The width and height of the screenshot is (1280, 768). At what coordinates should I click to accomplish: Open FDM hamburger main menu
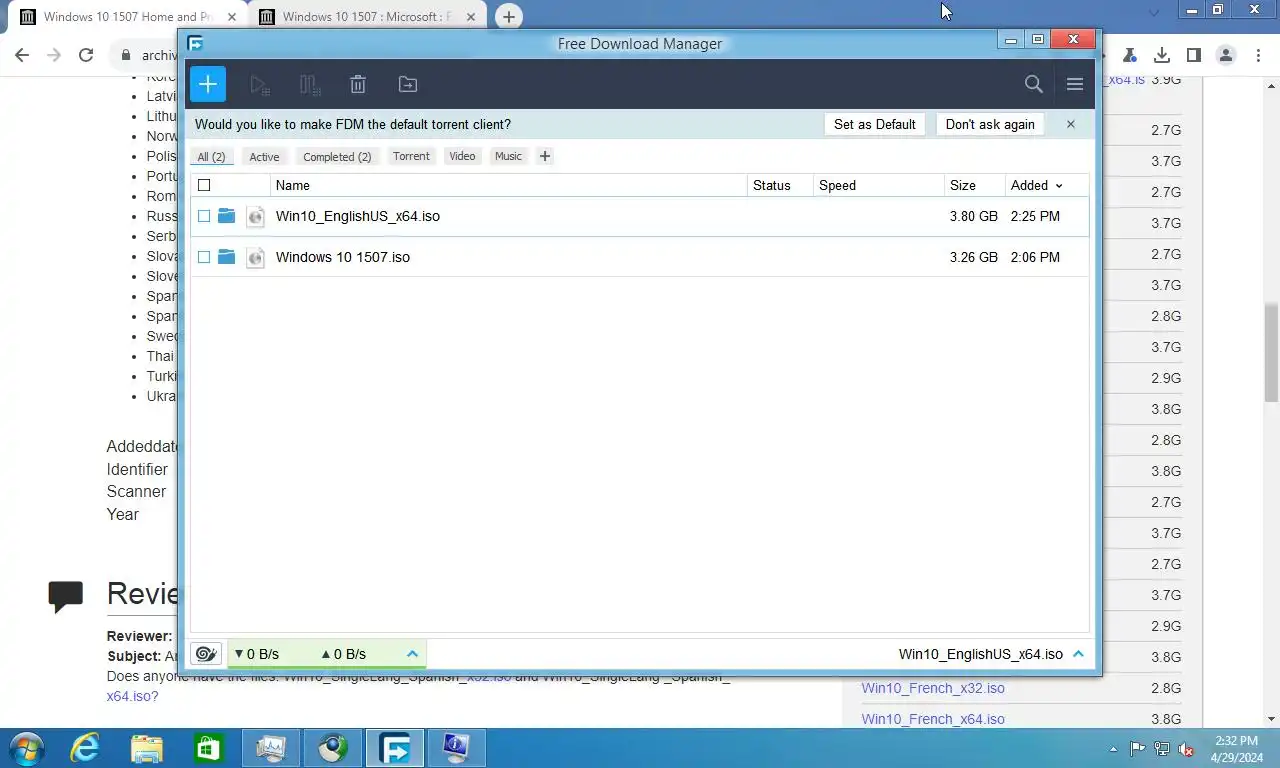click(1075, 85)
